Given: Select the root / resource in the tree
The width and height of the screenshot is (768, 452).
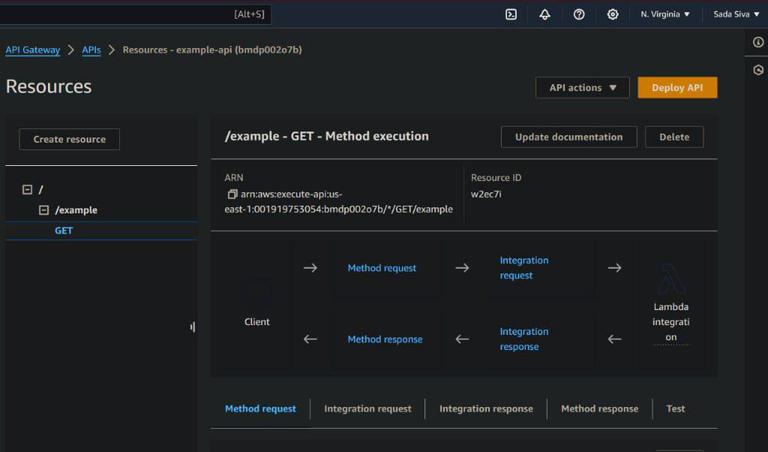Looking at the screenshot, I should tap(41, 190).
